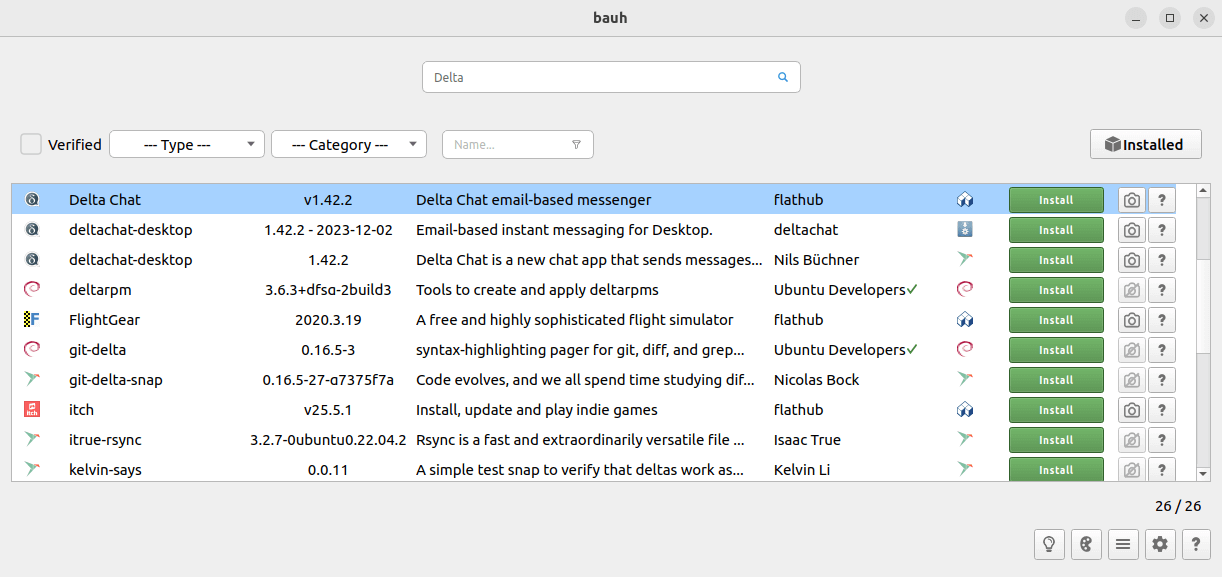Click the kelvin-says name text

[105, 470]
